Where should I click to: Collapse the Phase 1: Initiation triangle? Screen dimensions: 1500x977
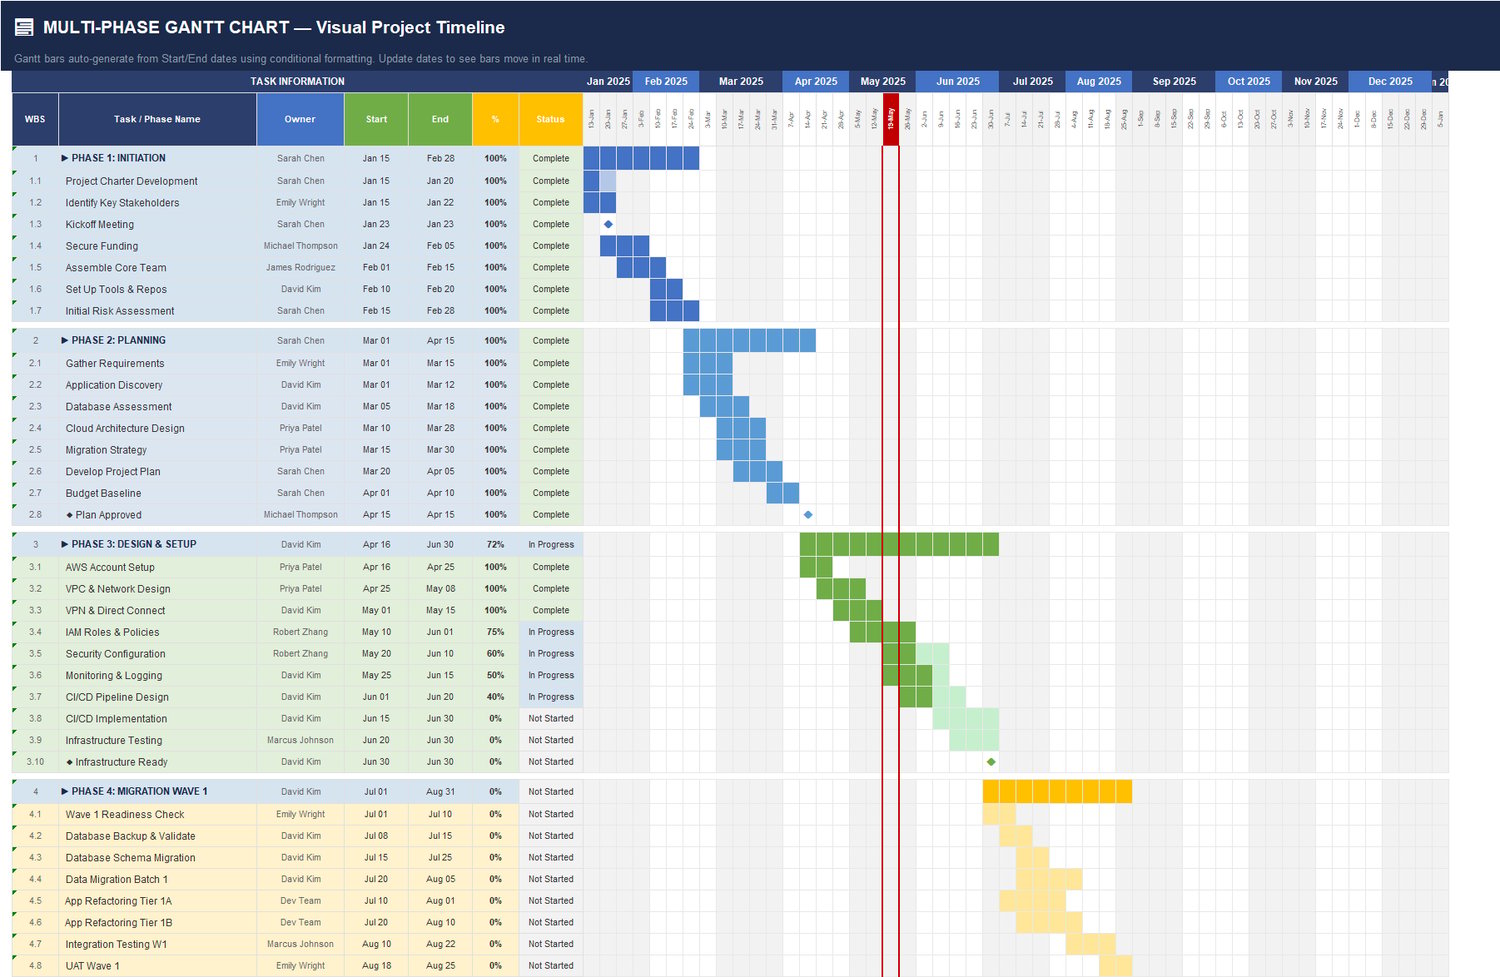tap(65, 158)
